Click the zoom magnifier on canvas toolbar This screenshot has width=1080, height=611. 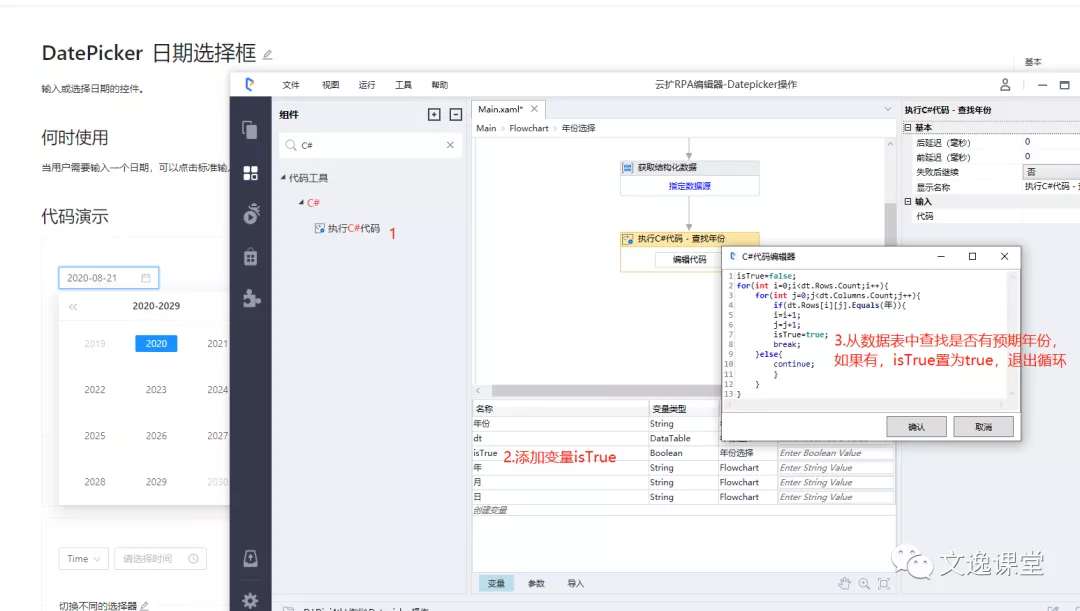point(864,583)
